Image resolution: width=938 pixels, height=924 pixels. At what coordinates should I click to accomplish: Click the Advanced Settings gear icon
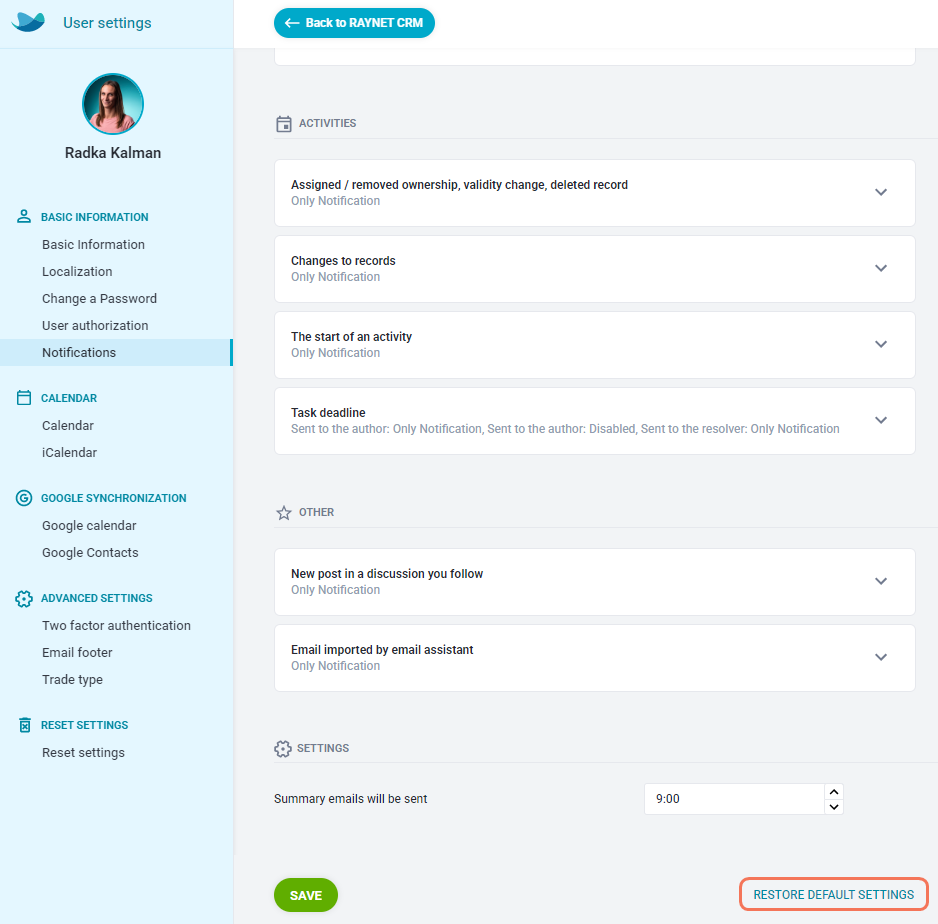tap(24, 598)
